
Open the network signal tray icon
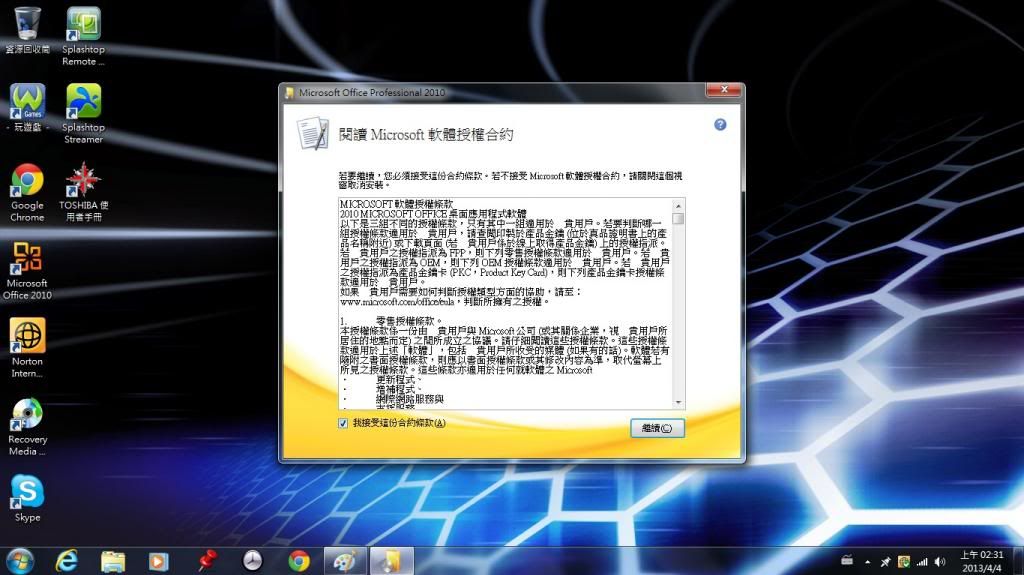922,561
